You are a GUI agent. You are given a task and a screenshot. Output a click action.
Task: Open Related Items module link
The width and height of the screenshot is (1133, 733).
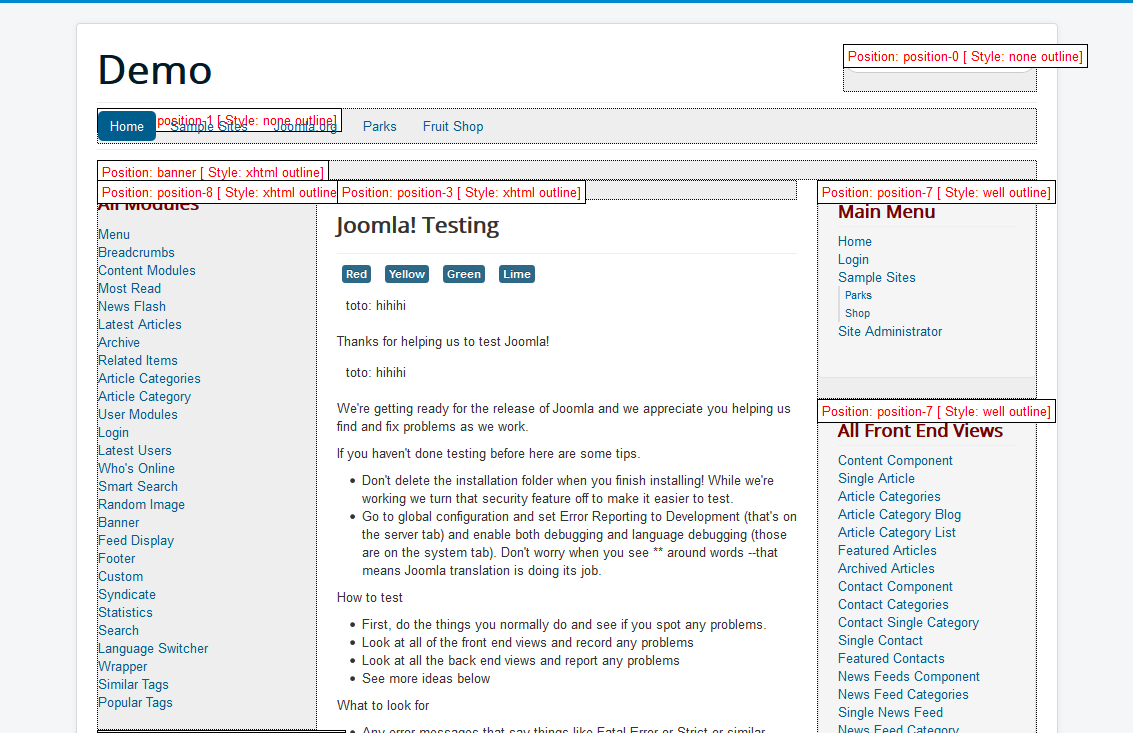point(138,360)
